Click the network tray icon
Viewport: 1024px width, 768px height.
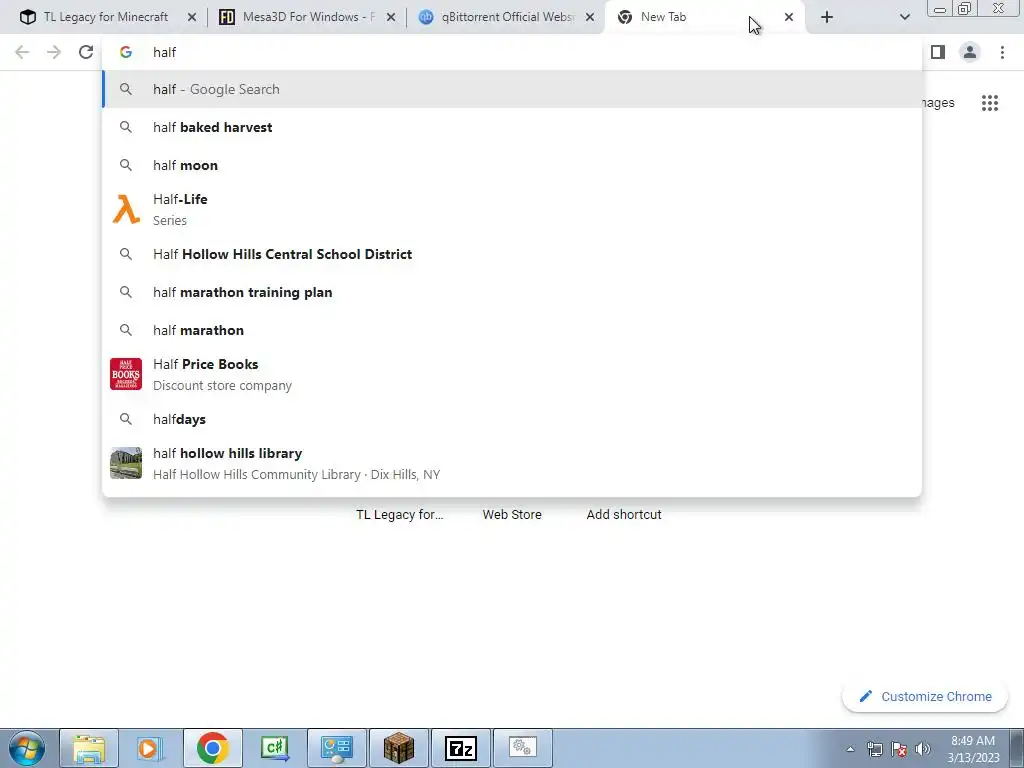pos(874,749)
